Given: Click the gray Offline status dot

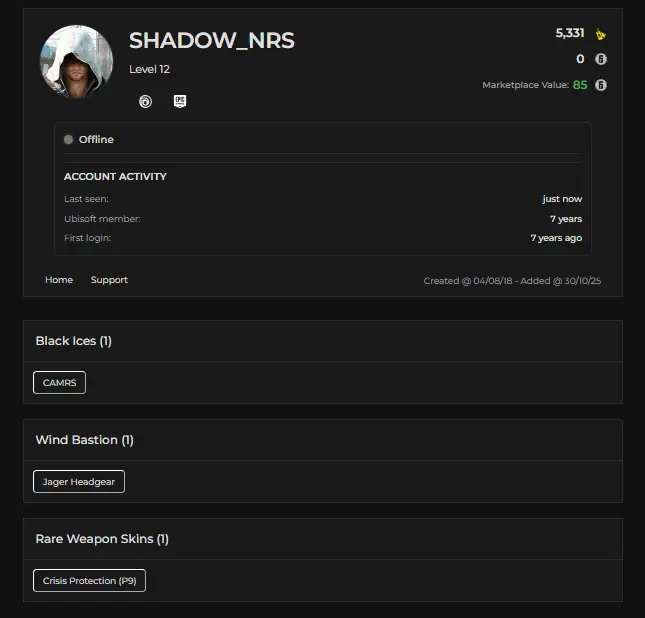Looking at the screenshot, I should [x=69, y=139].
